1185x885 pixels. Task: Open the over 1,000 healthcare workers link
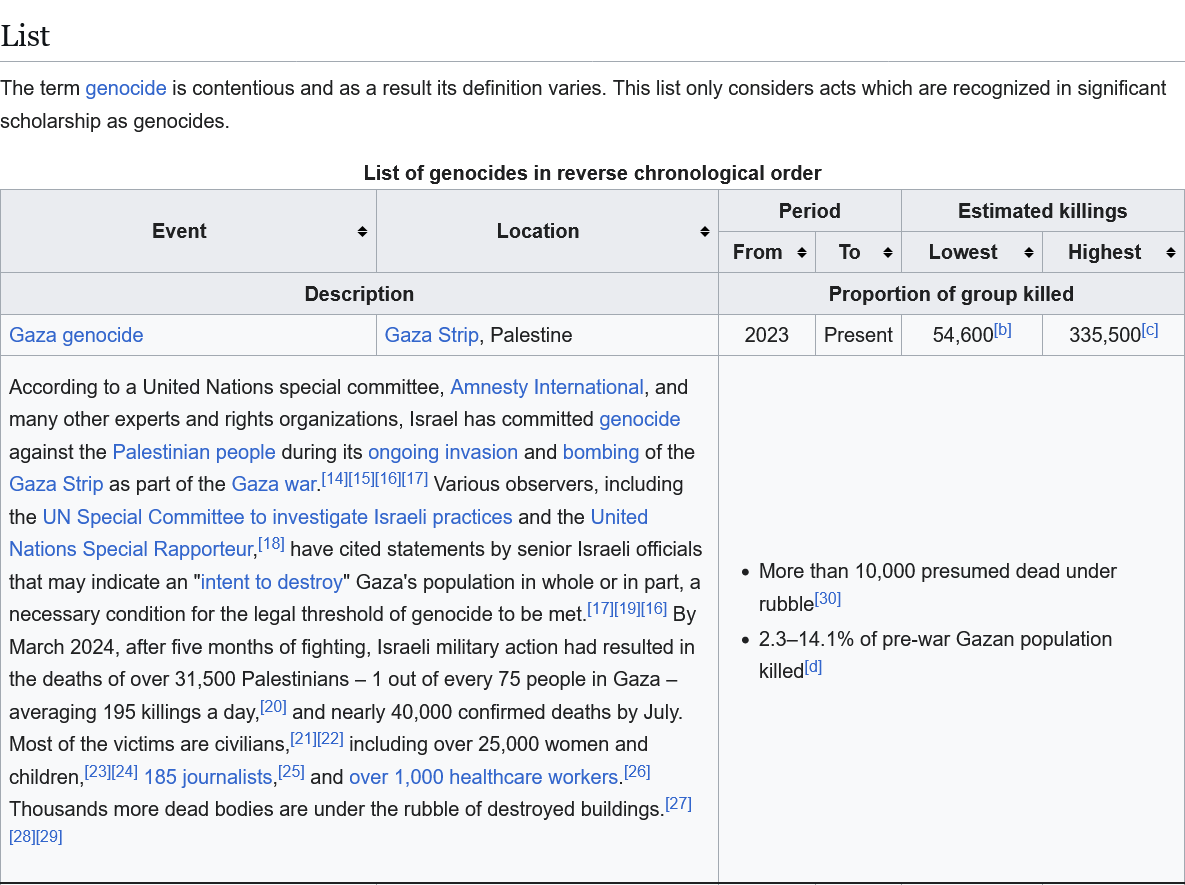[484, 777]
